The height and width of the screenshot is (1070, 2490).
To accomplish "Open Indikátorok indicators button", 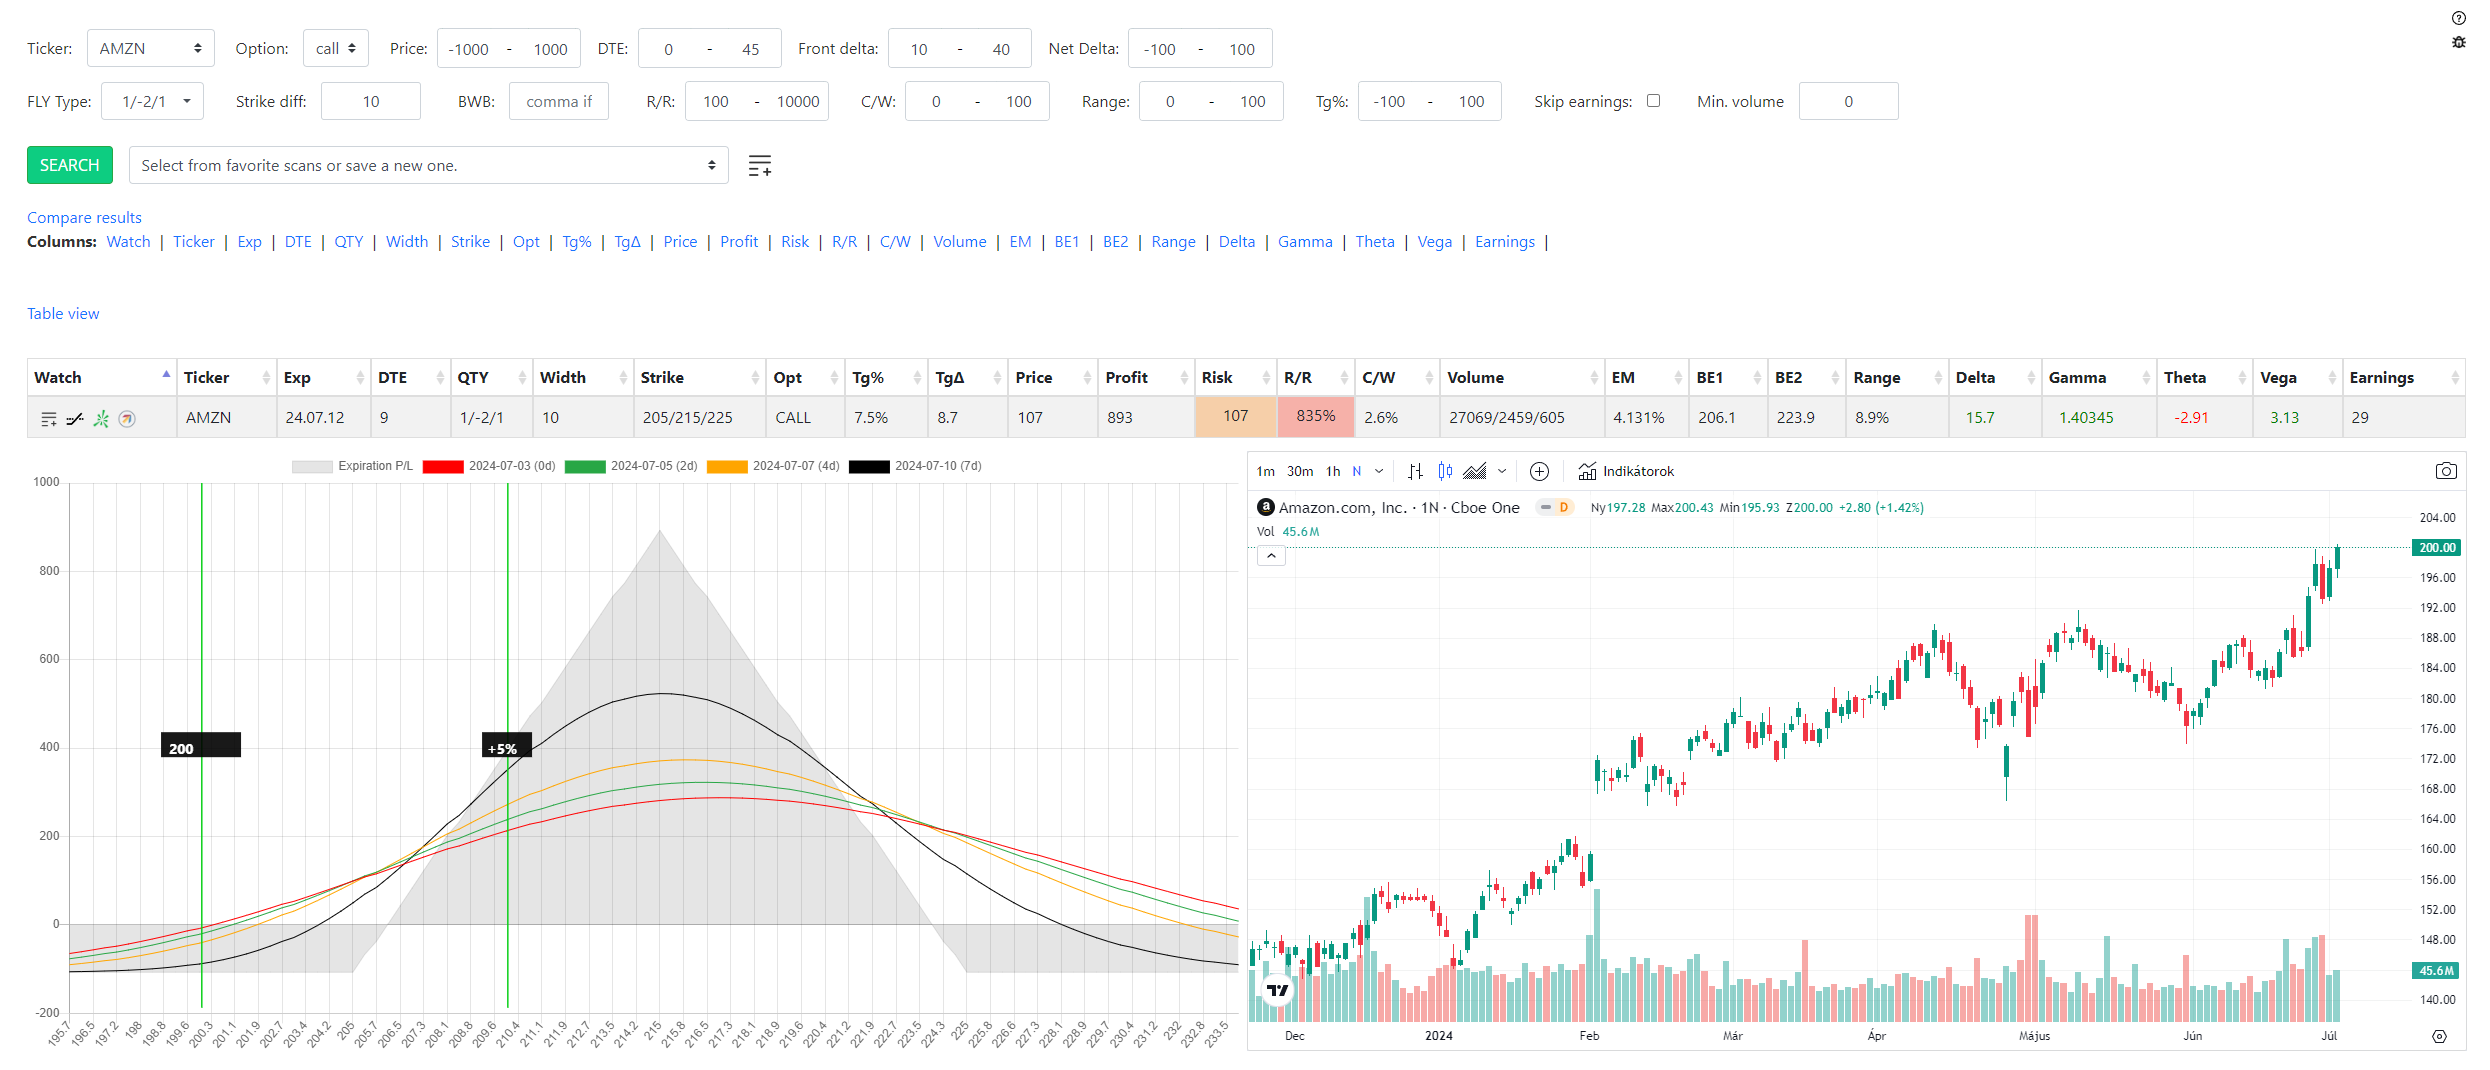I will [1626, 471].
